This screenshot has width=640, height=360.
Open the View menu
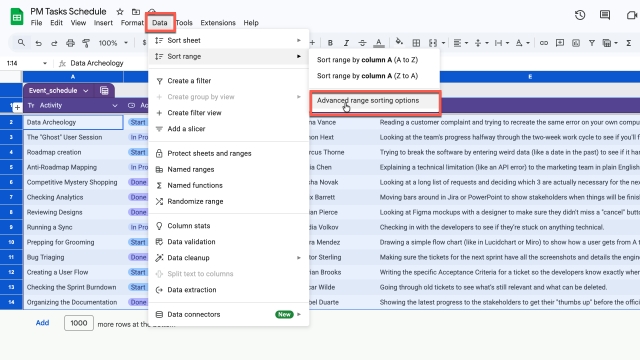tap(78, 23)
